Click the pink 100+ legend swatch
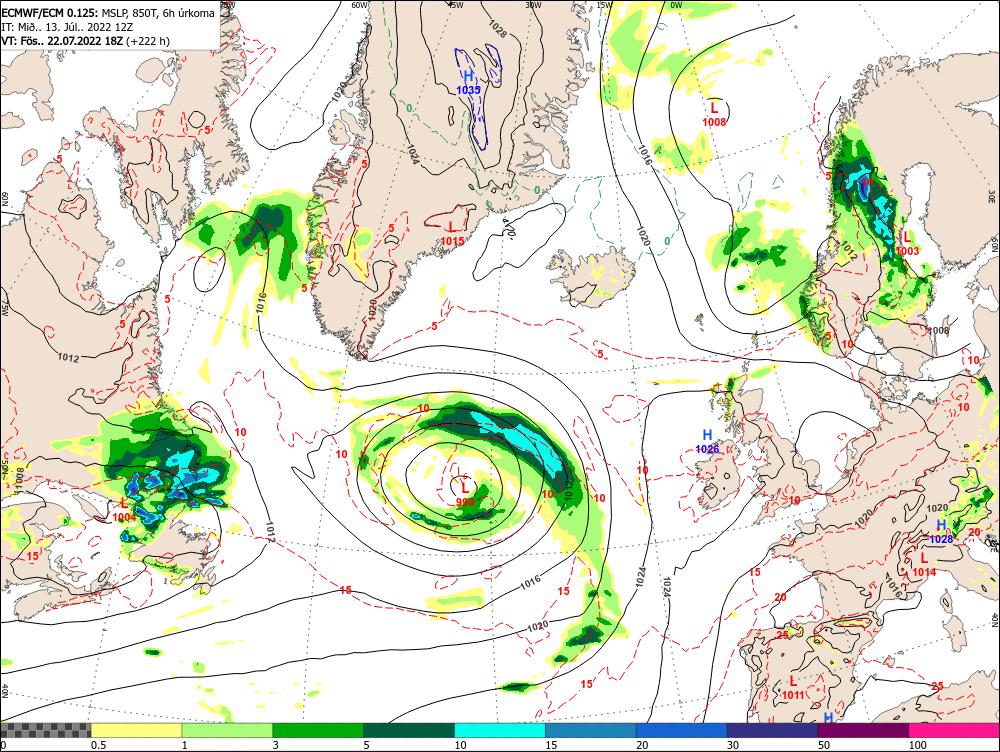 coord(954,730)
